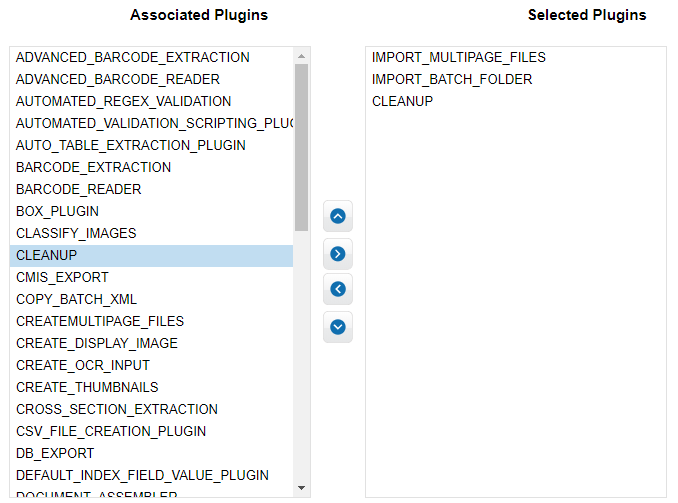Select IMPORT_MULTIPAGE_FILES in Selected Plugins
This screenshot has height=503, width=678.
point(515,57)
